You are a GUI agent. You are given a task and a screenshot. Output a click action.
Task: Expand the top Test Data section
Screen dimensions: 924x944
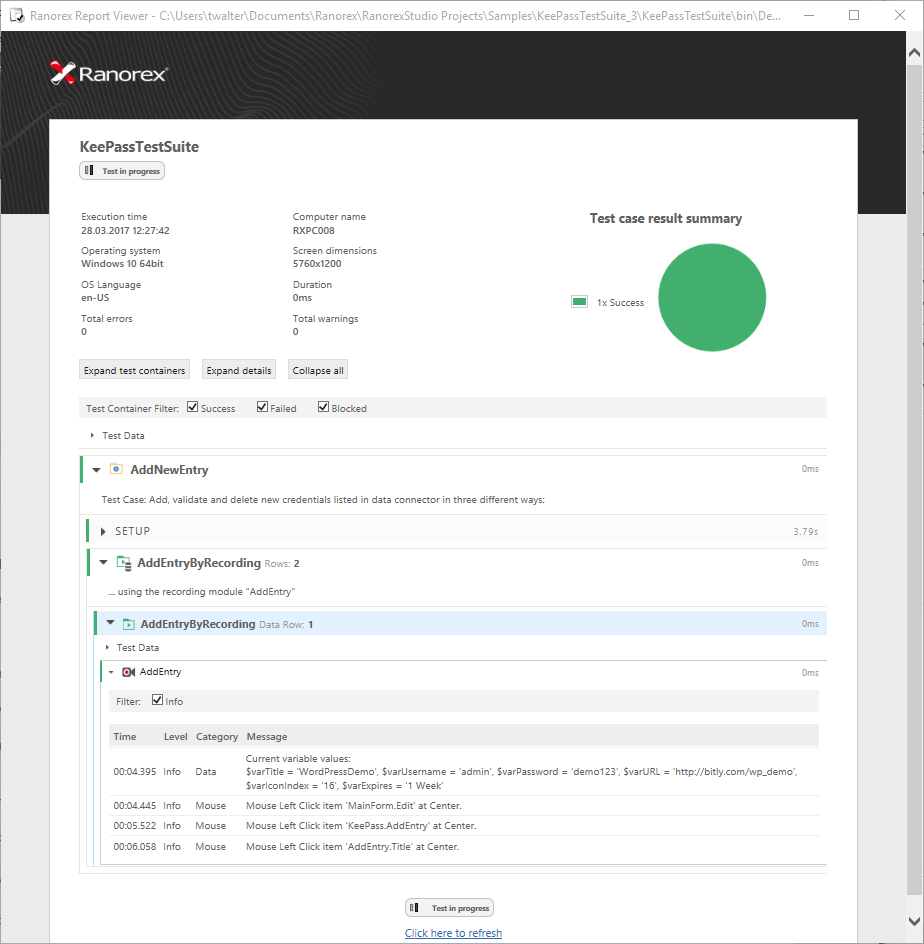[x=92, y=435]
